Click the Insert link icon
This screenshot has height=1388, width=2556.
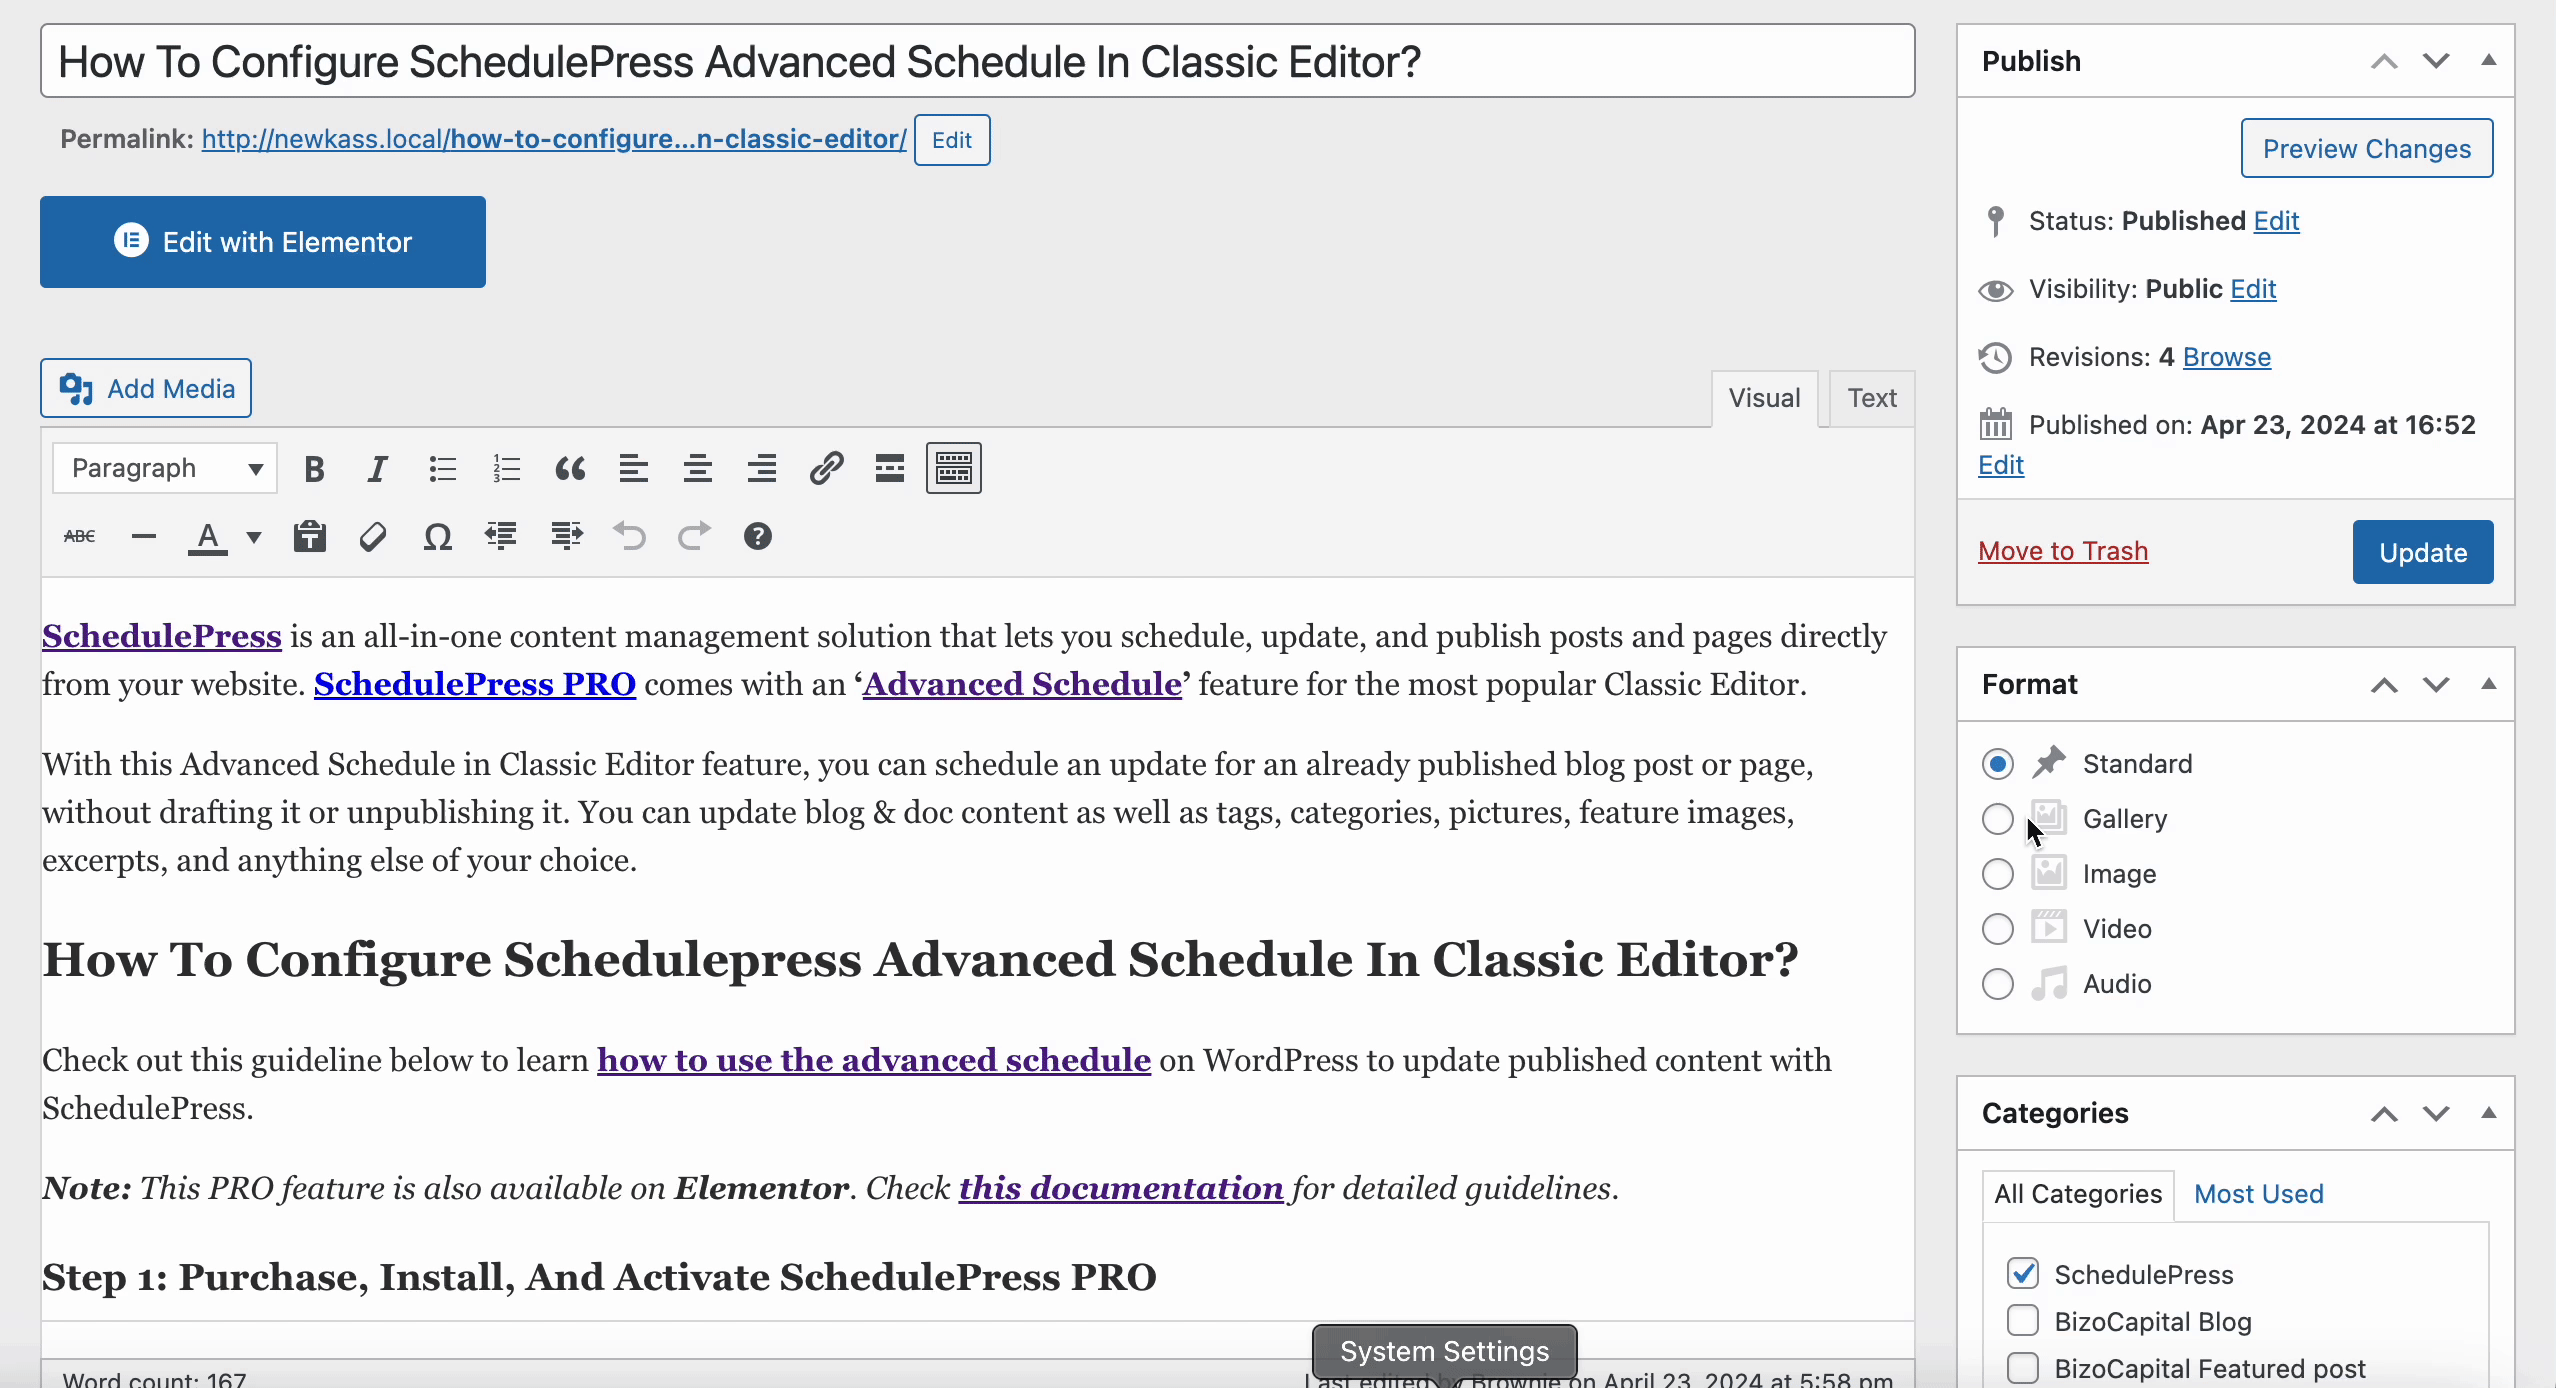coord(825,467)
